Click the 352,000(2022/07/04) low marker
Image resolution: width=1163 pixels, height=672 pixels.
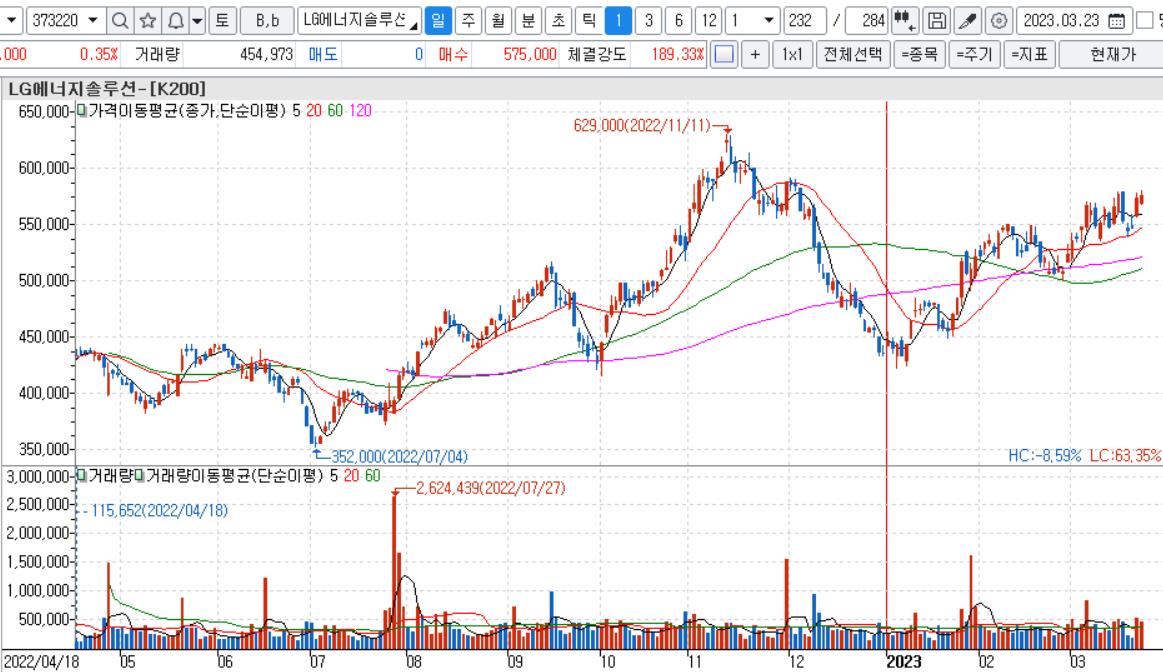(x=399, y=457)
